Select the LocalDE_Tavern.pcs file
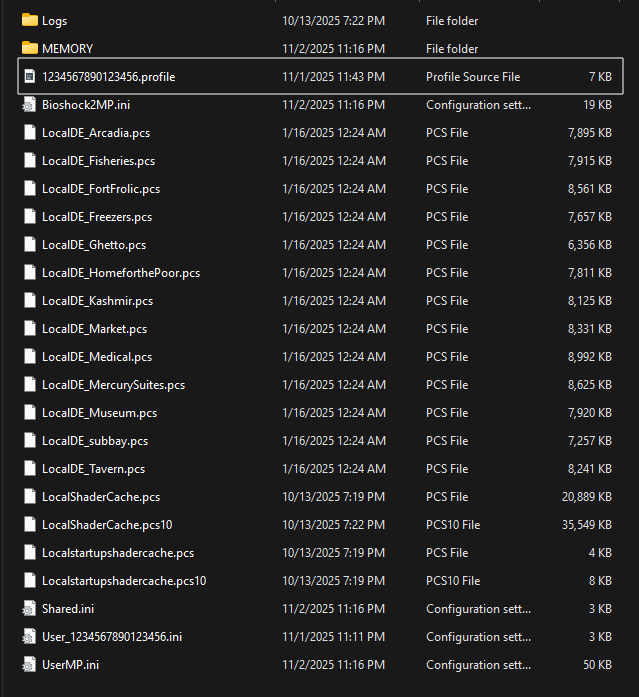The height and width of the screenshot is (697, 639). coord(93,468)
